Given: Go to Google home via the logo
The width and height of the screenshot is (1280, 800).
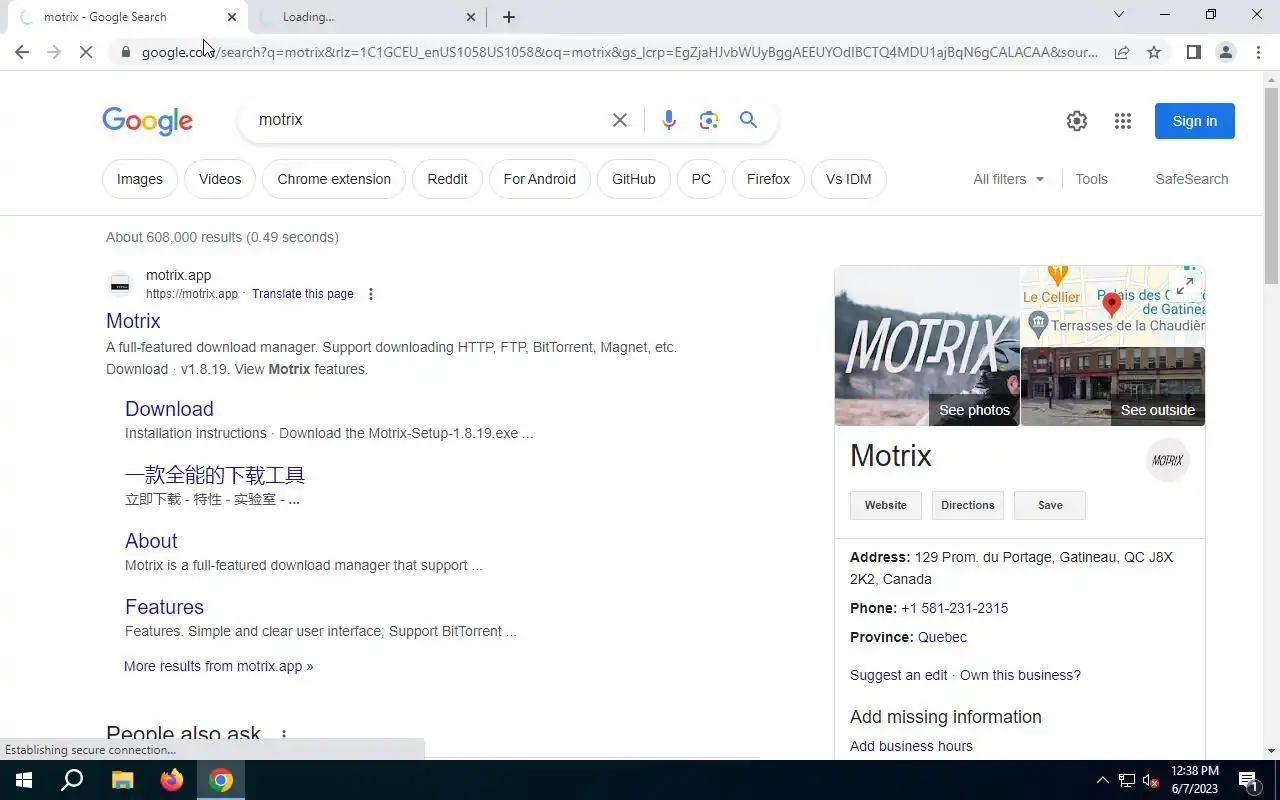Looking at the screenshot, I should [147, 121].
